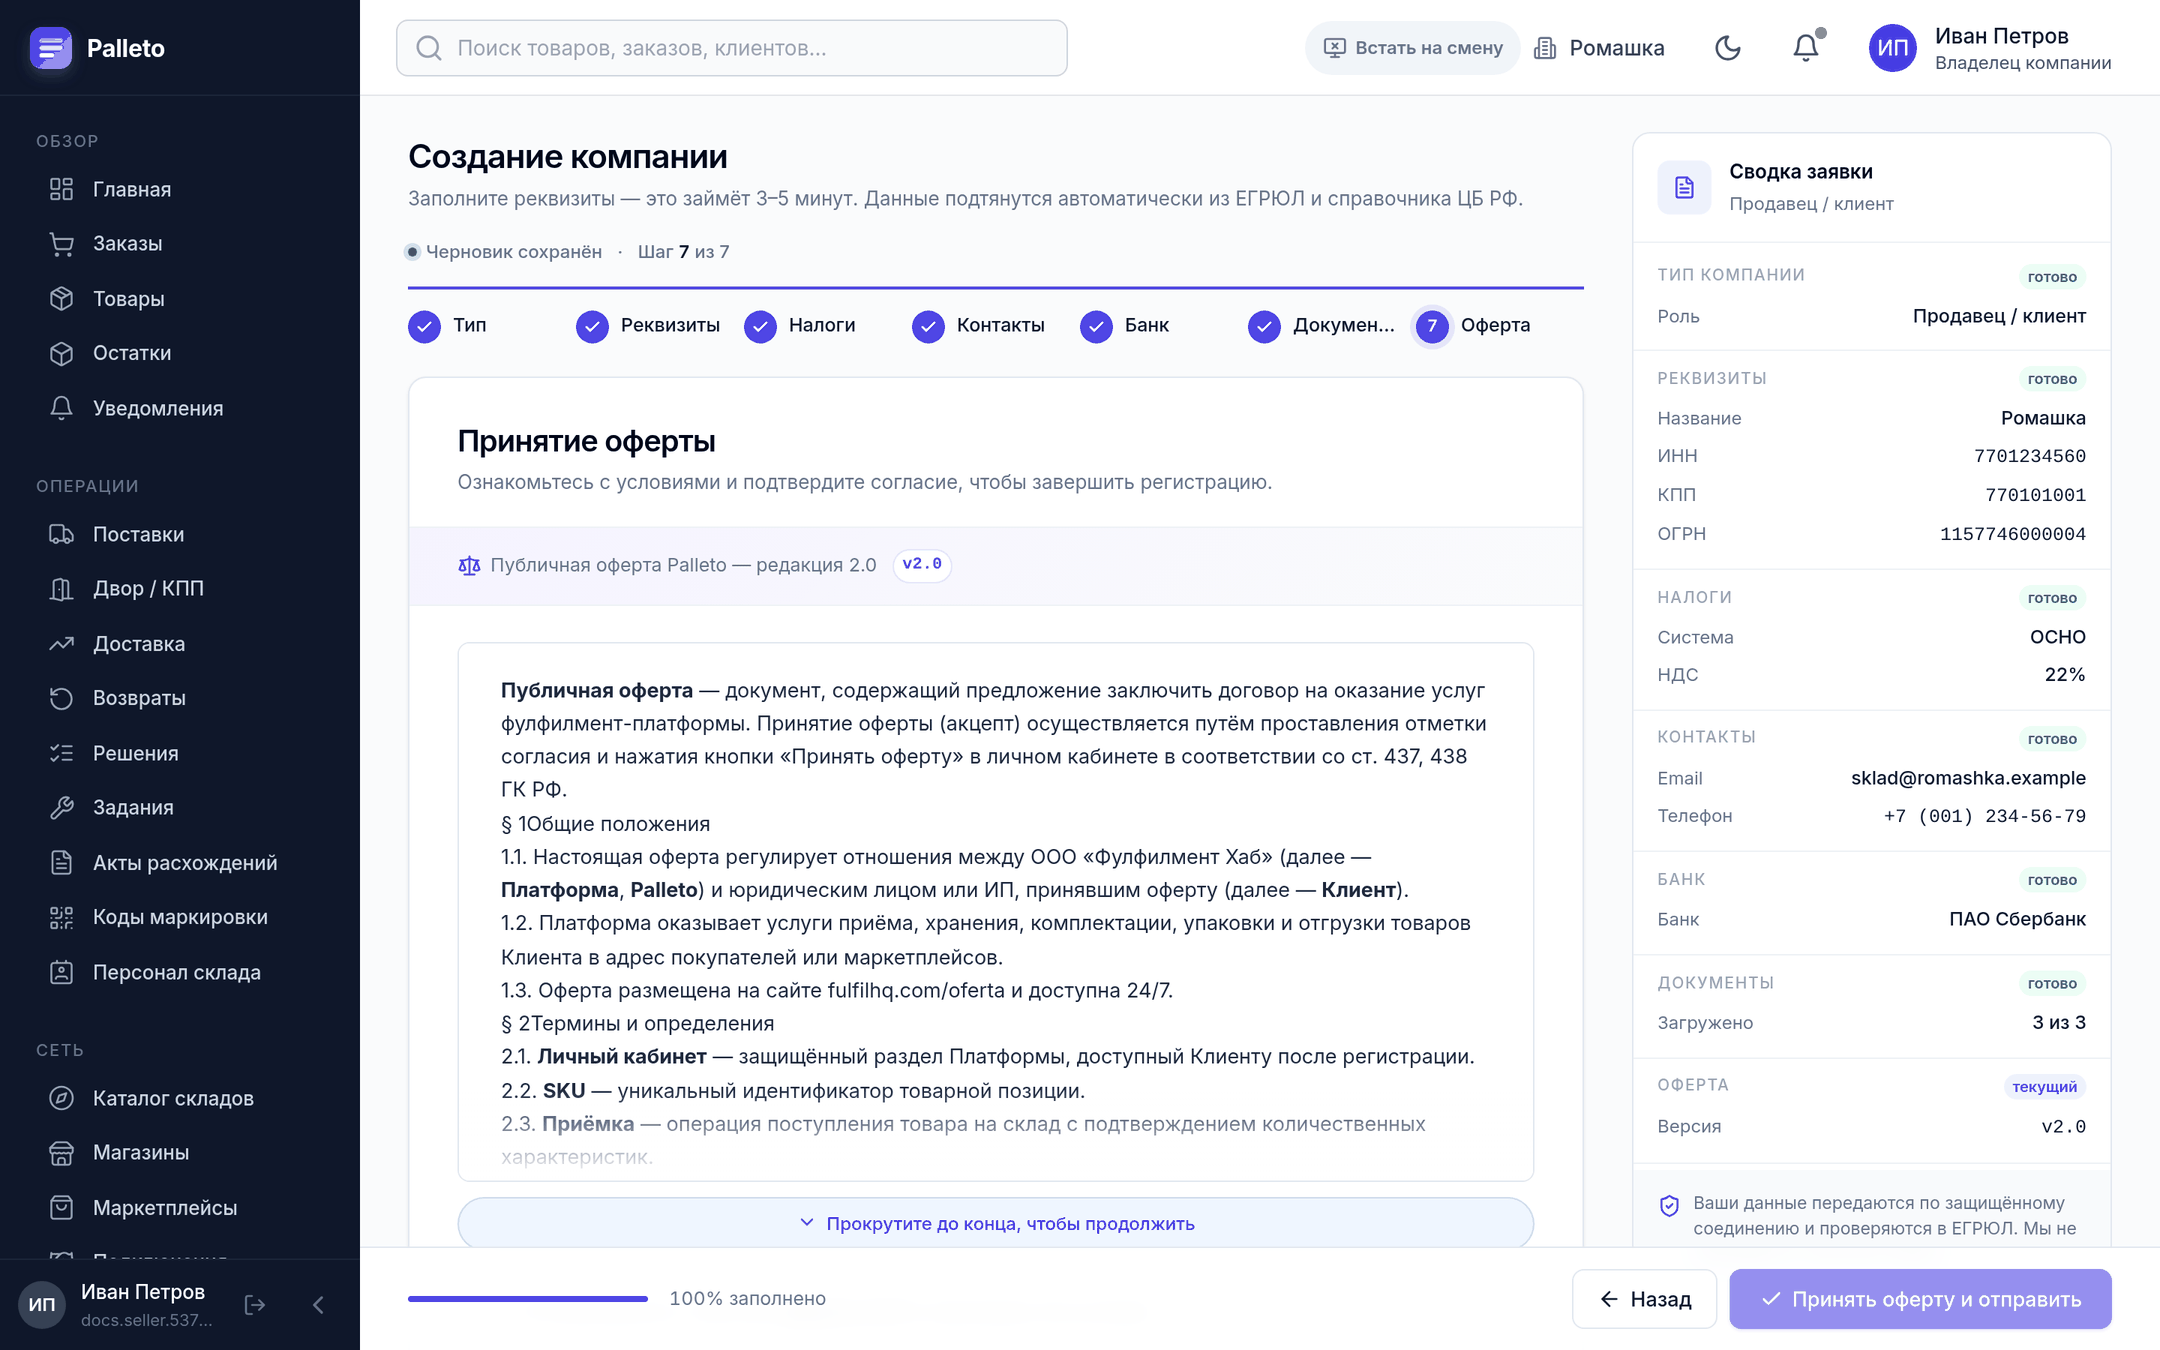
Task: Go to the Документы step
Action: pos(1321,326)
